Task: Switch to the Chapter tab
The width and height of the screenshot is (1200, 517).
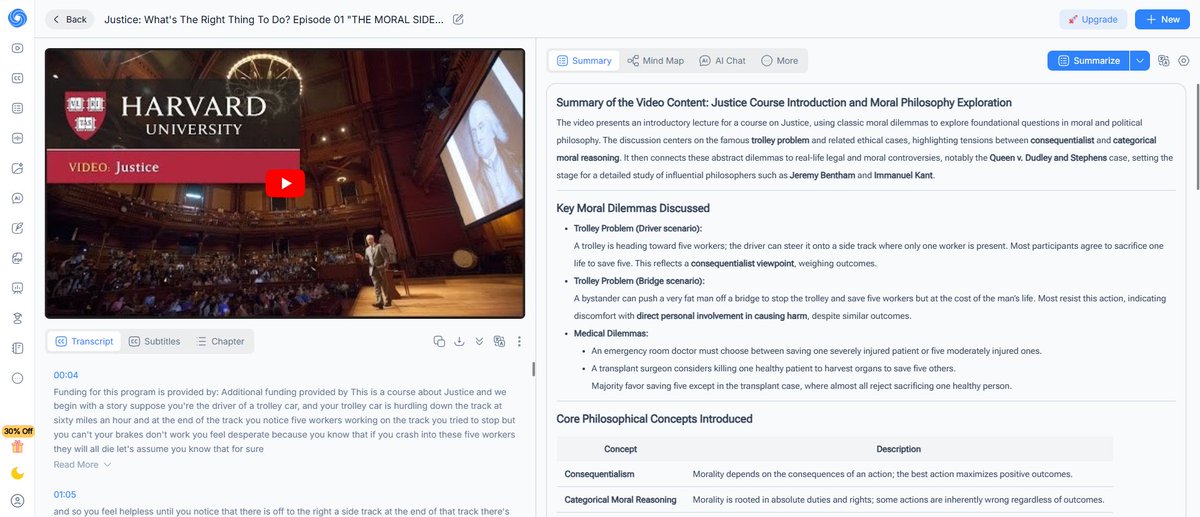Action: pyautogui.click(x=220, y=341)
